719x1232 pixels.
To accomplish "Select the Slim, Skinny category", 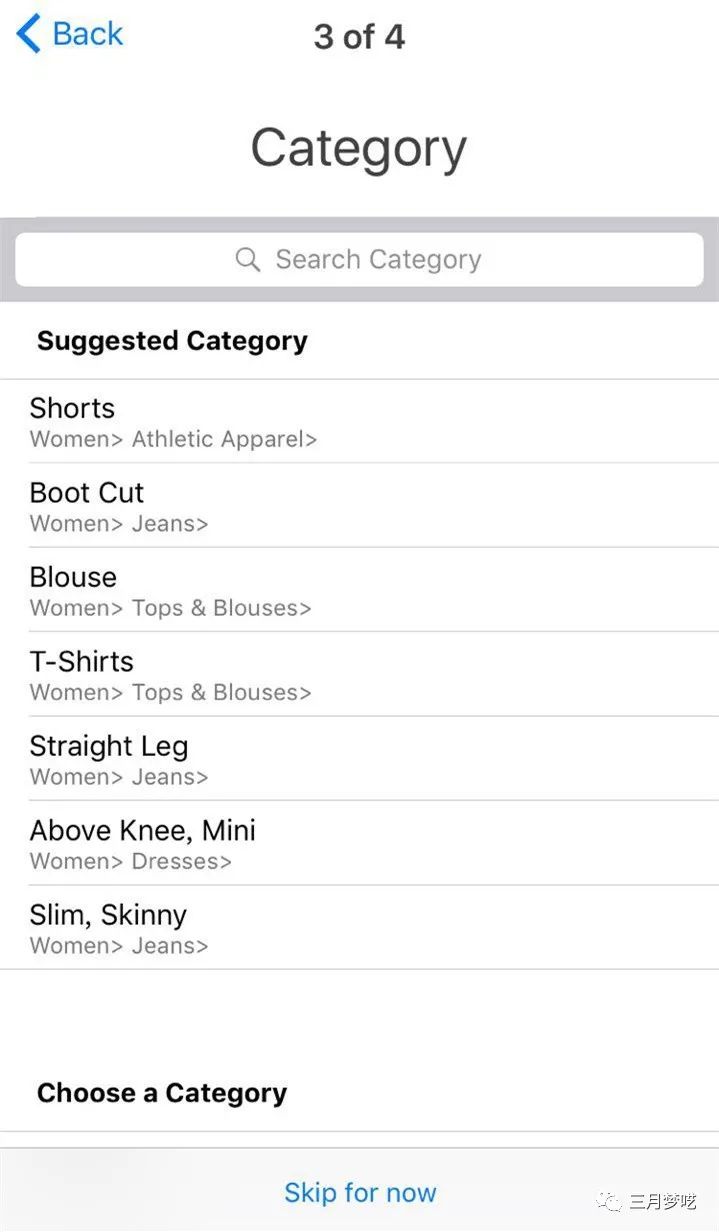I will pyautogui.click(x=108, y=915).
